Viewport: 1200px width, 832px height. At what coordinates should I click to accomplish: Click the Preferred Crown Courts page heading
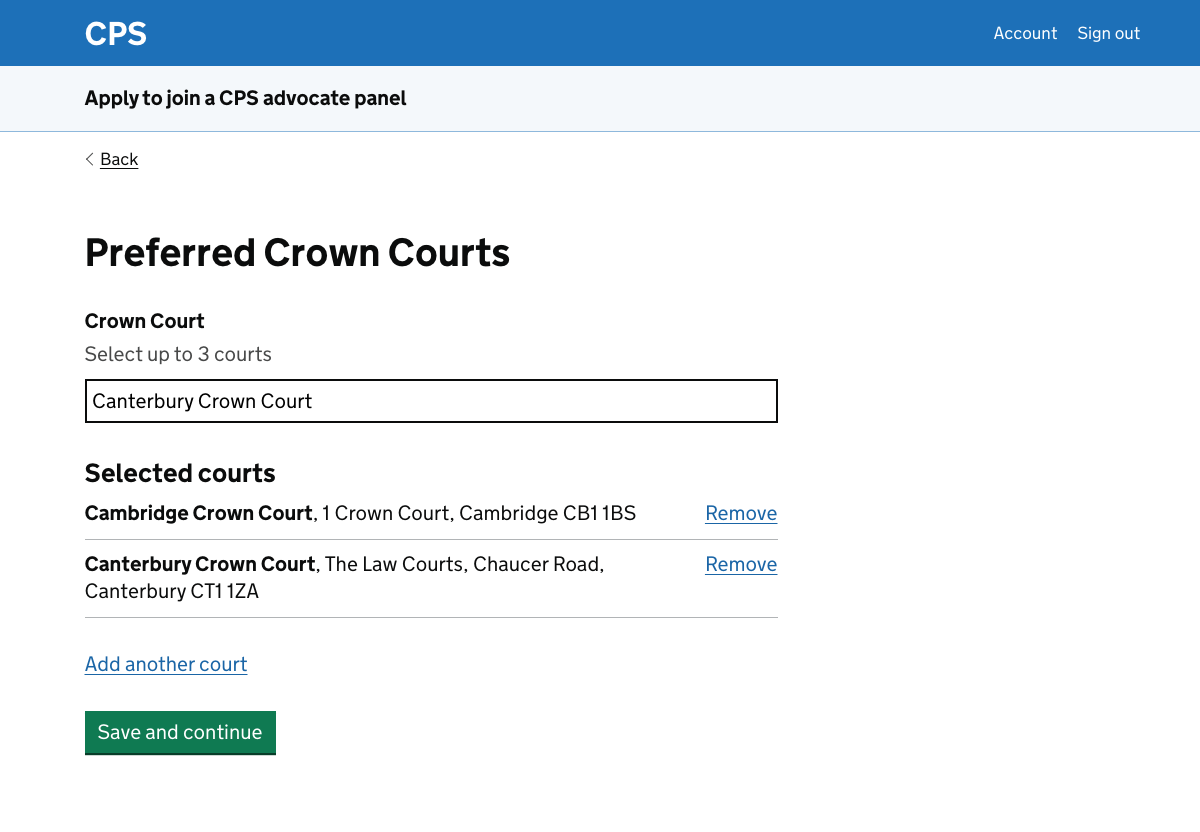click(297, 253)
